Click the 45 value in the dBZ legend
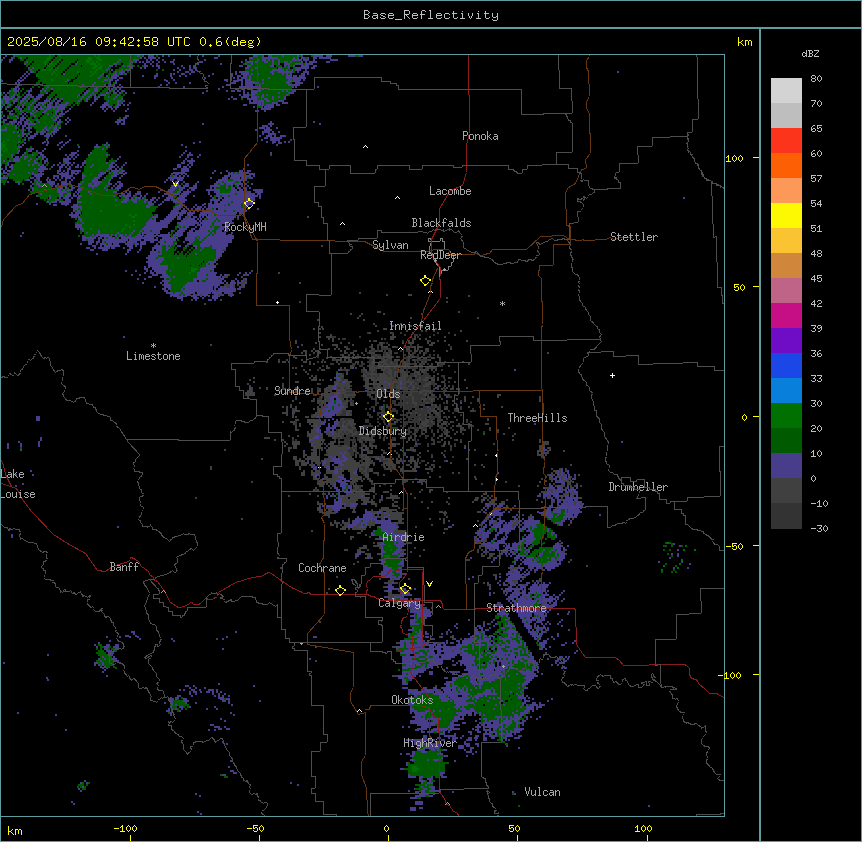This screenshot has width=862, height=842. click(x=816, y=279)
